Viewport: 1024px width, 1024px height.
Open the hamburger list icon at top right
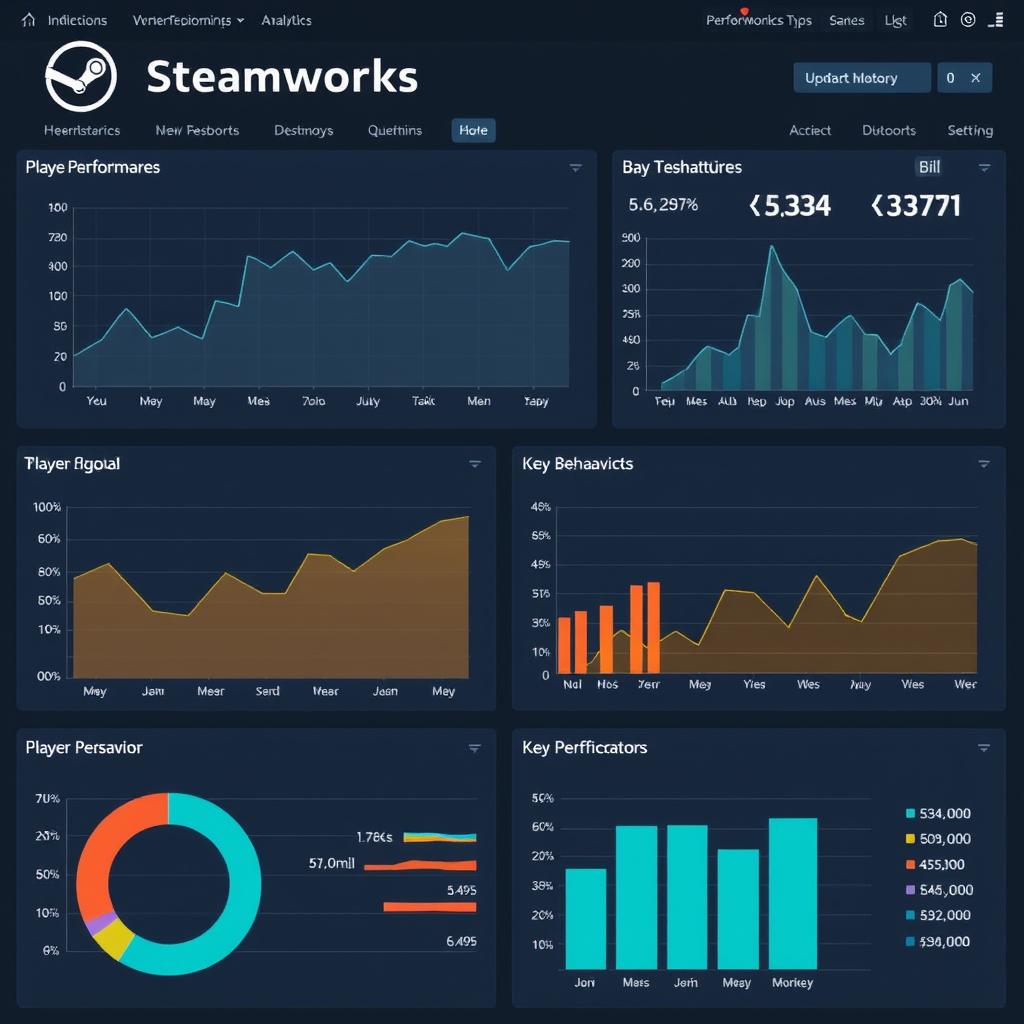click(996, 20)
